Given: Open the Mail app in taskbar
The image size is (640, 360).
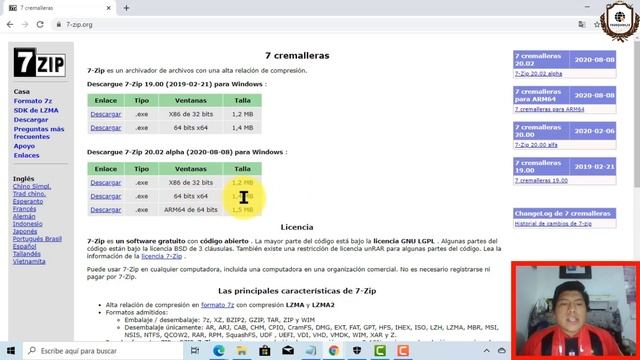Looking at the screenshot, I should (x=288, y=351).
